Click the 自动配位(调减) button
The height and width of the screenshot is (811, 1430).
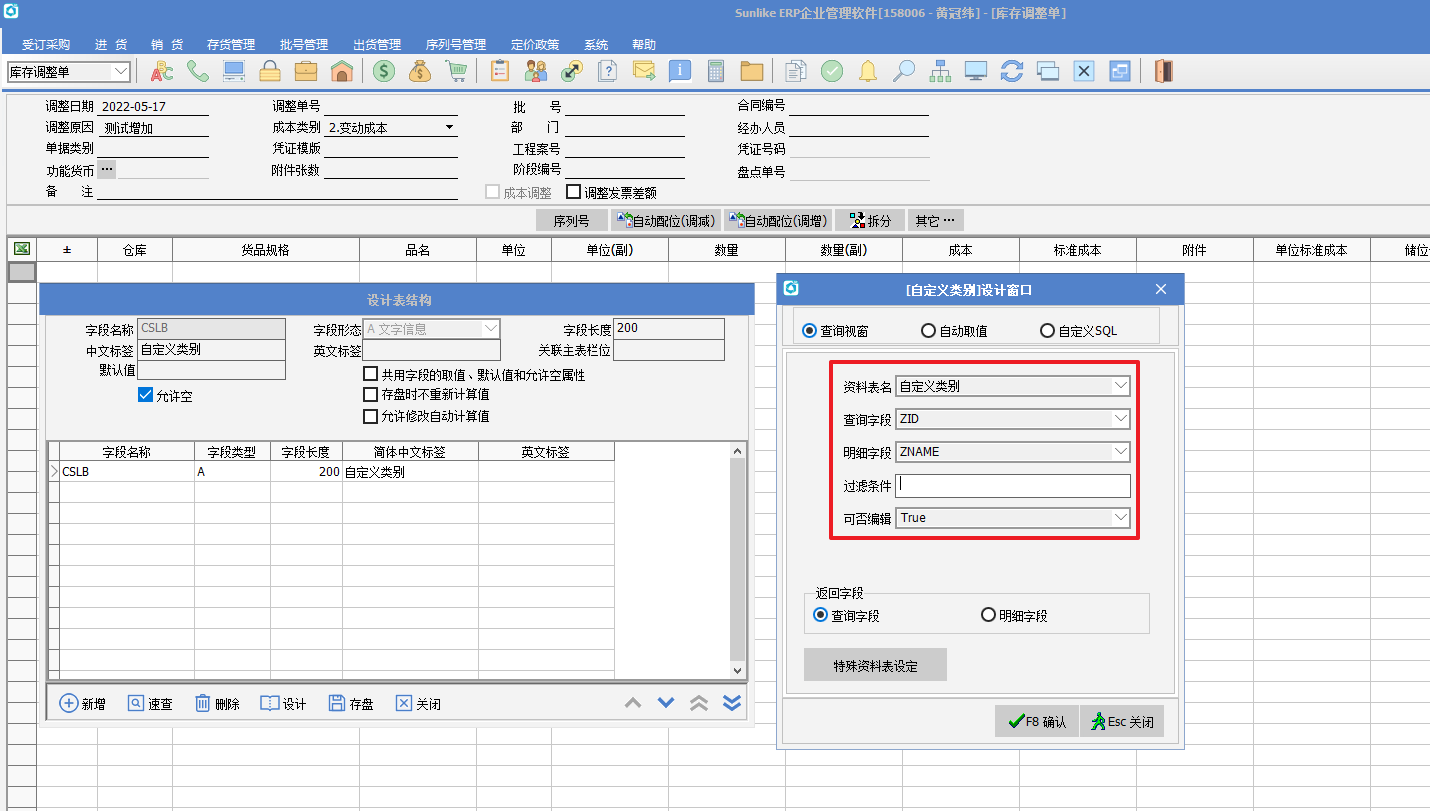tap(665, 220)
